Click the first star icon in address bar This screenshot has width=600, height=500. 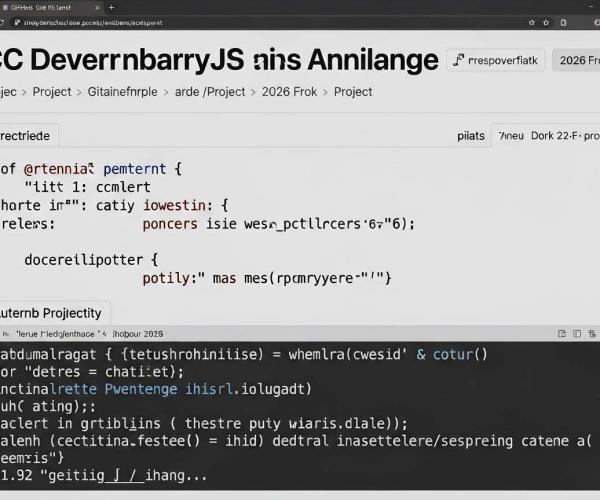532,23
